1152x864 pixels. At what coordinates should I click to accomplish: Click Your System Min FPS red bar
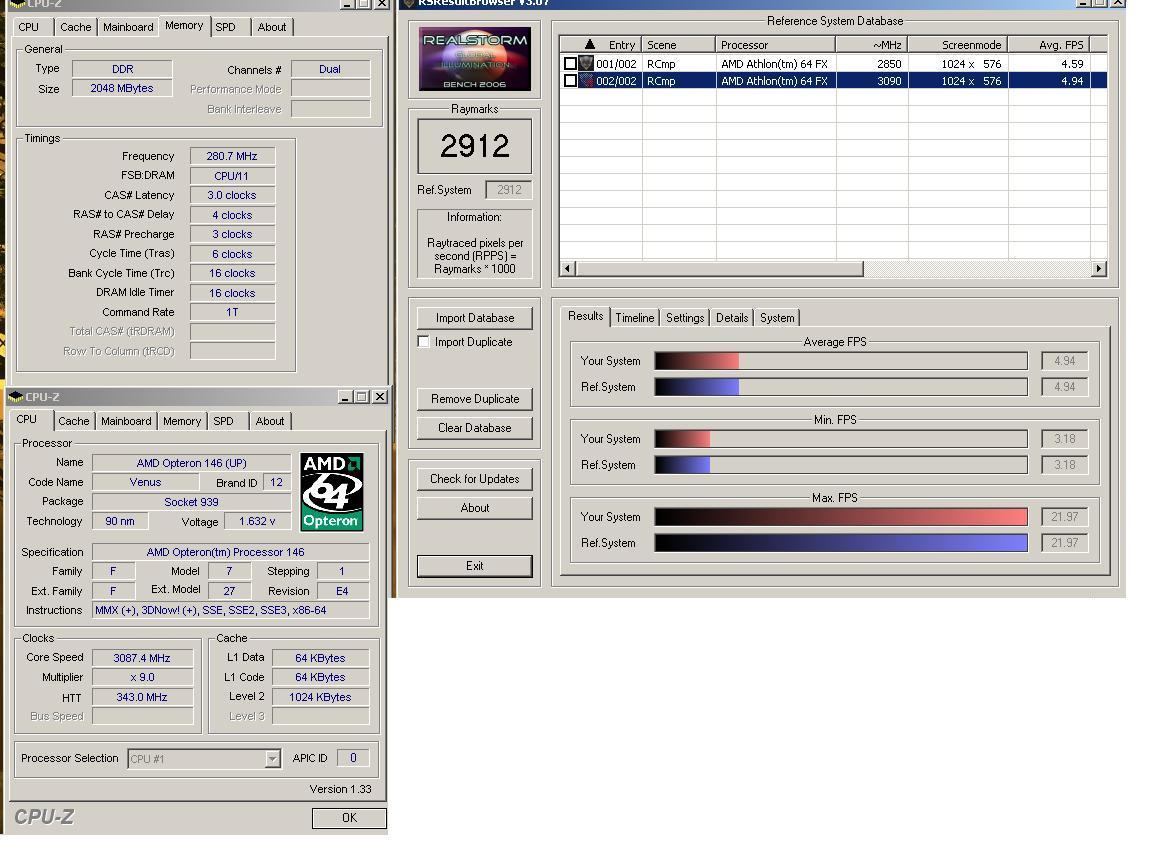[682, 439]
